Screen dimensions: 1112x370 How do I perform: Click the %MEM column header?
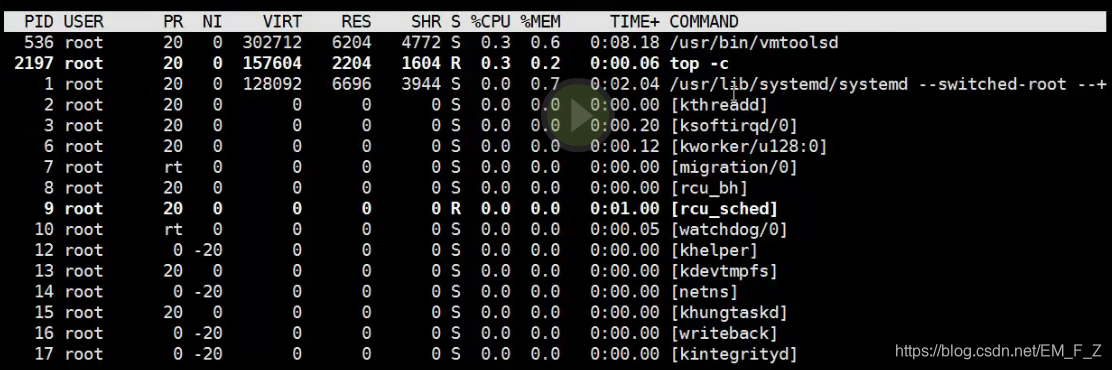pos(540,22)
